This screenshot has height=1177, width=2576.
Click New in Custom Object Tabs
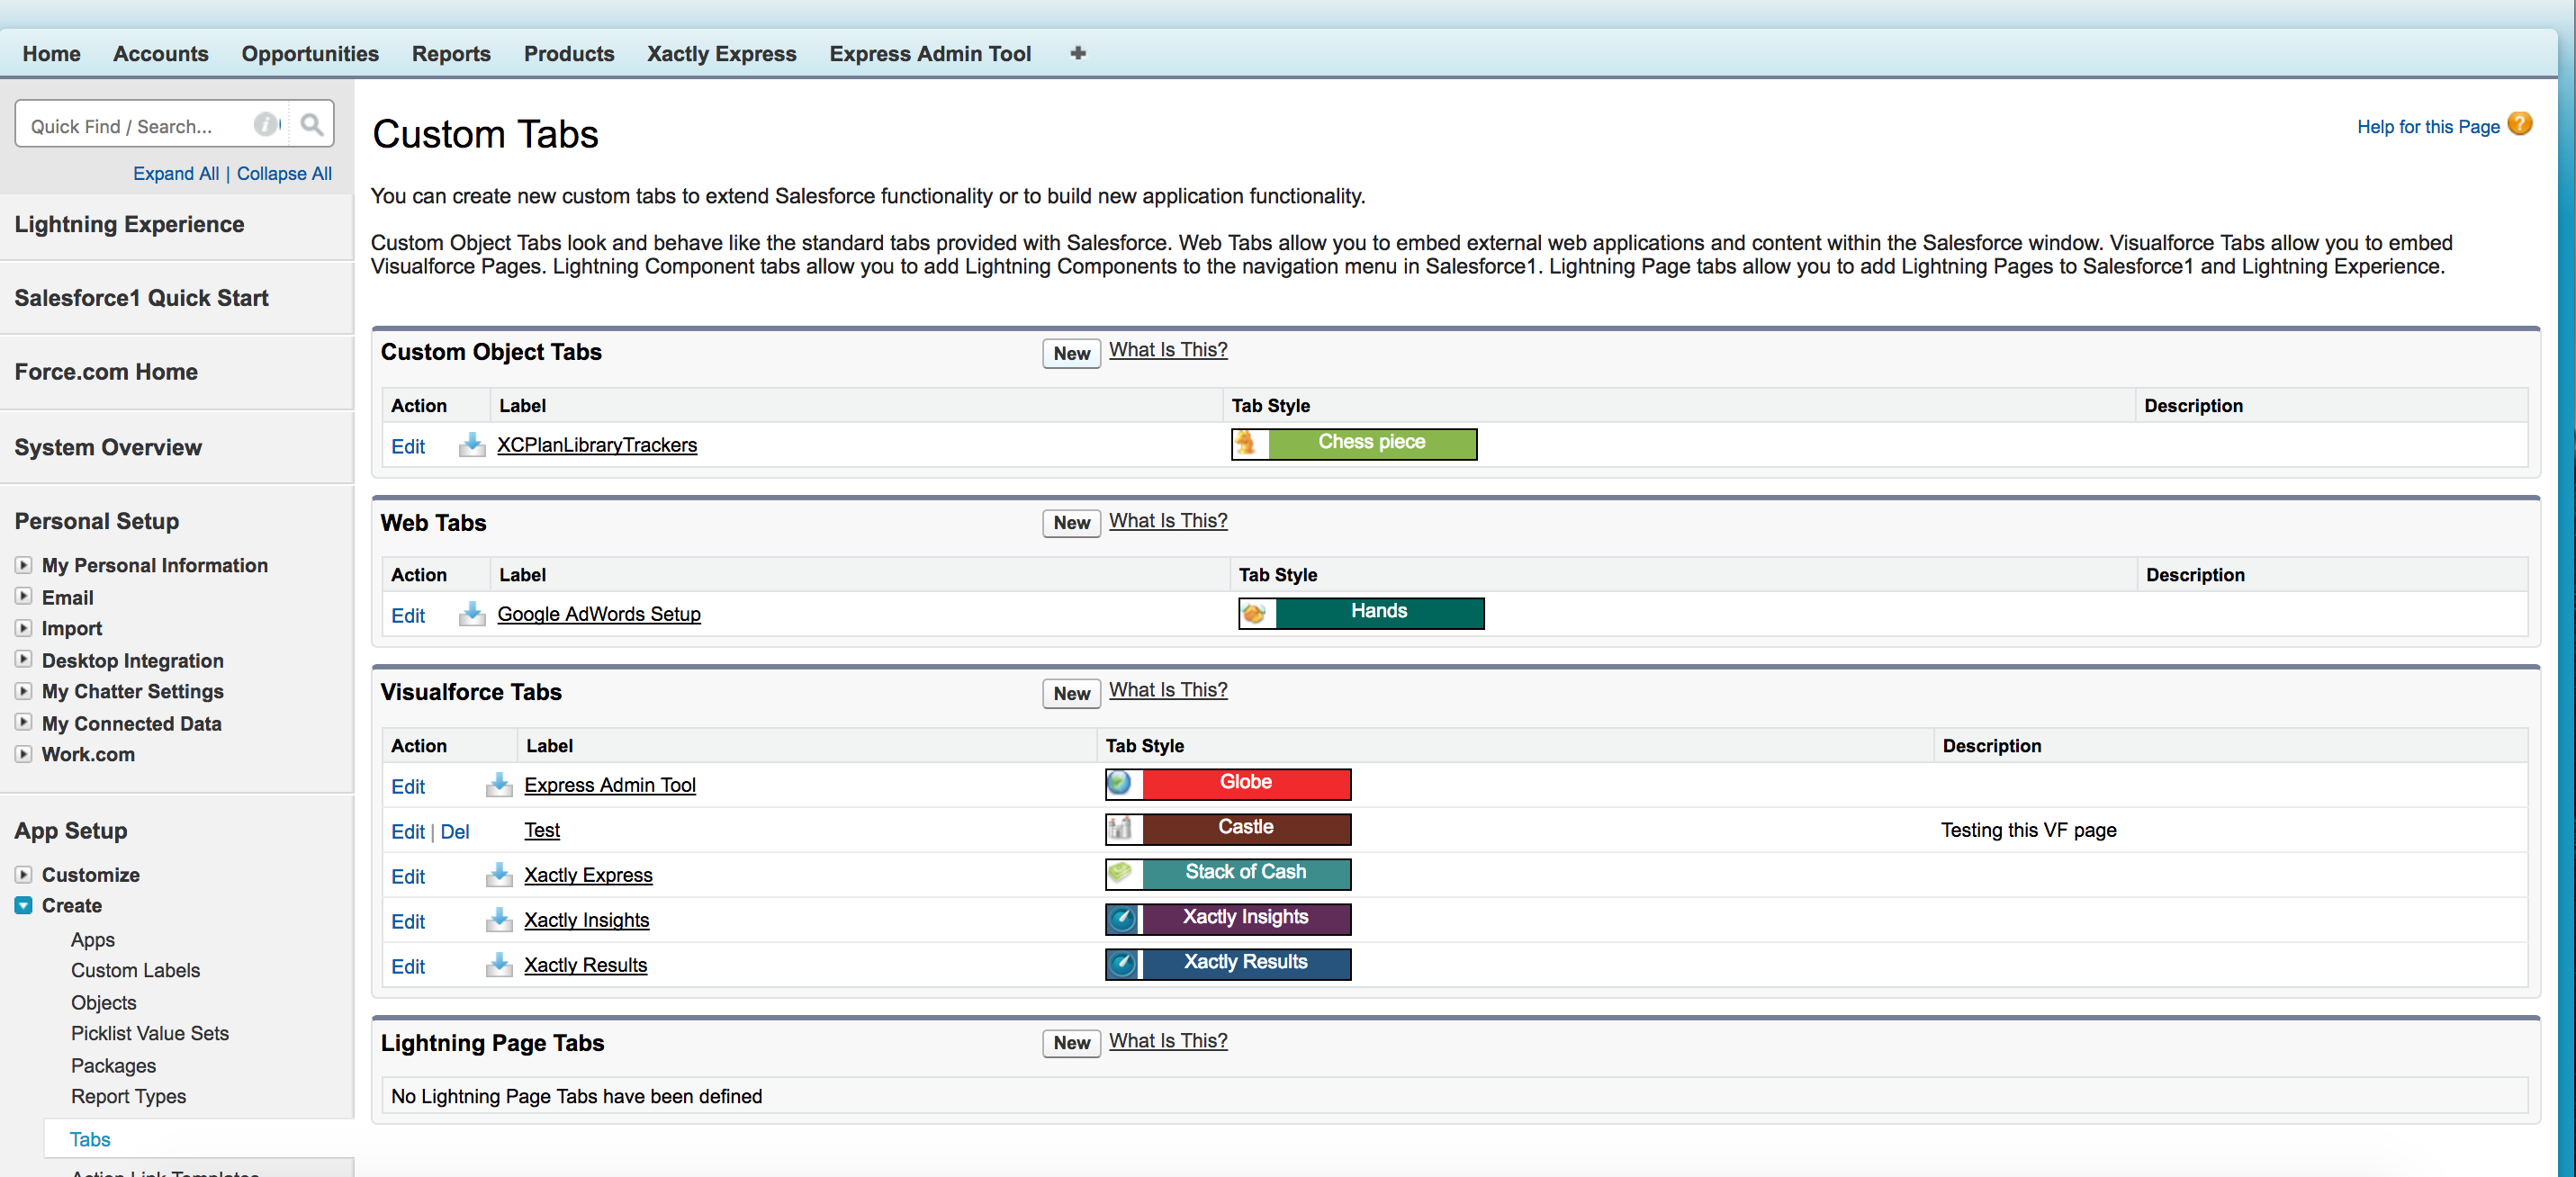click(1071, 353)
